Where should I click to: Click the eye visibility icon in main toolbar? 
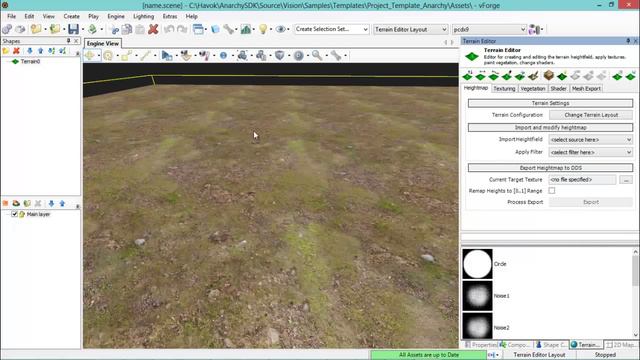point(280,29)
